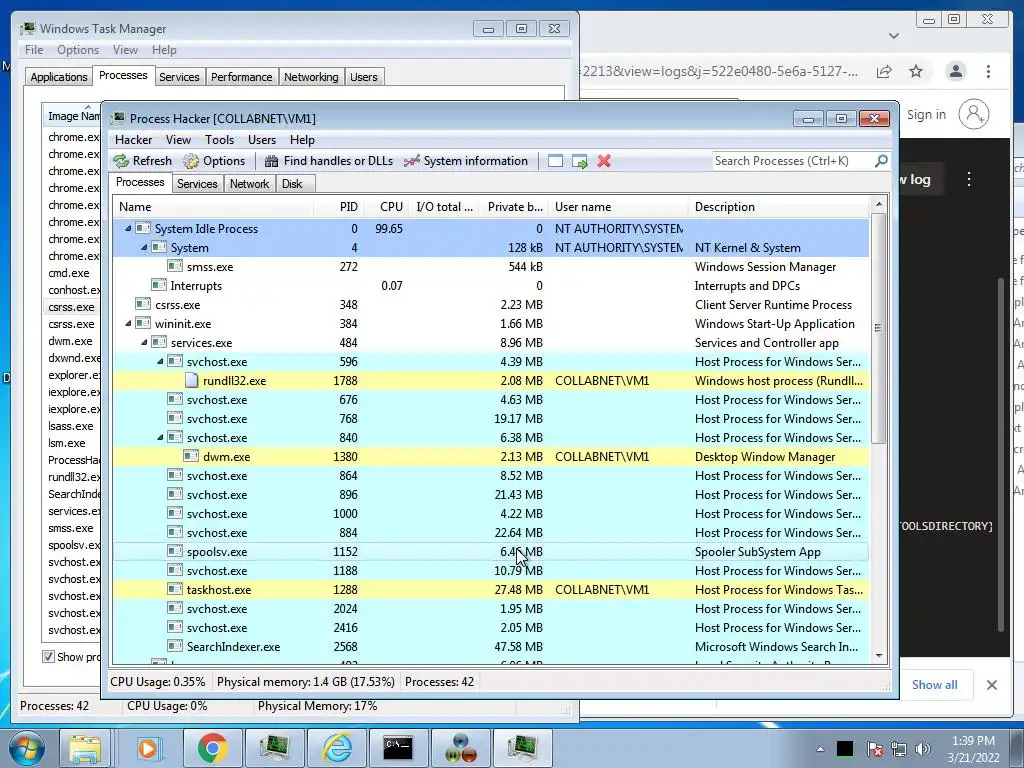This screenshot has width=1024, height=768.
Task: Click the process list scroll up arrow
Action: pos(878,204)
